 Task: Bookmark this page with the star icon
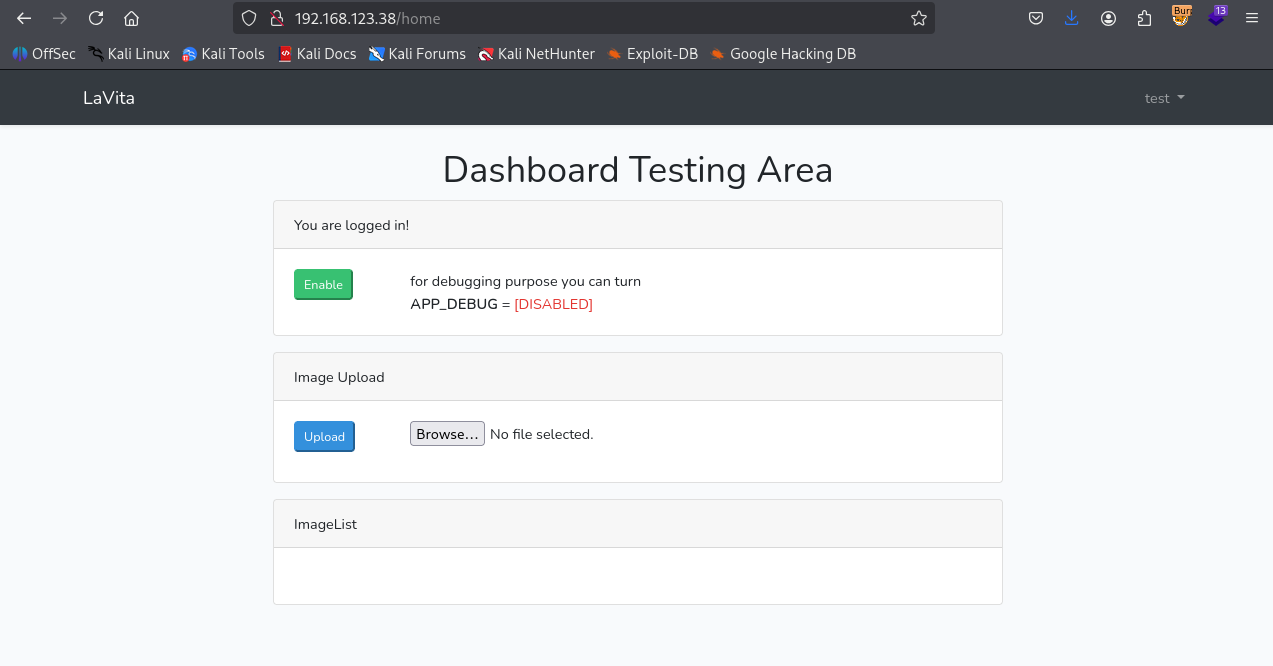[918, 18]
